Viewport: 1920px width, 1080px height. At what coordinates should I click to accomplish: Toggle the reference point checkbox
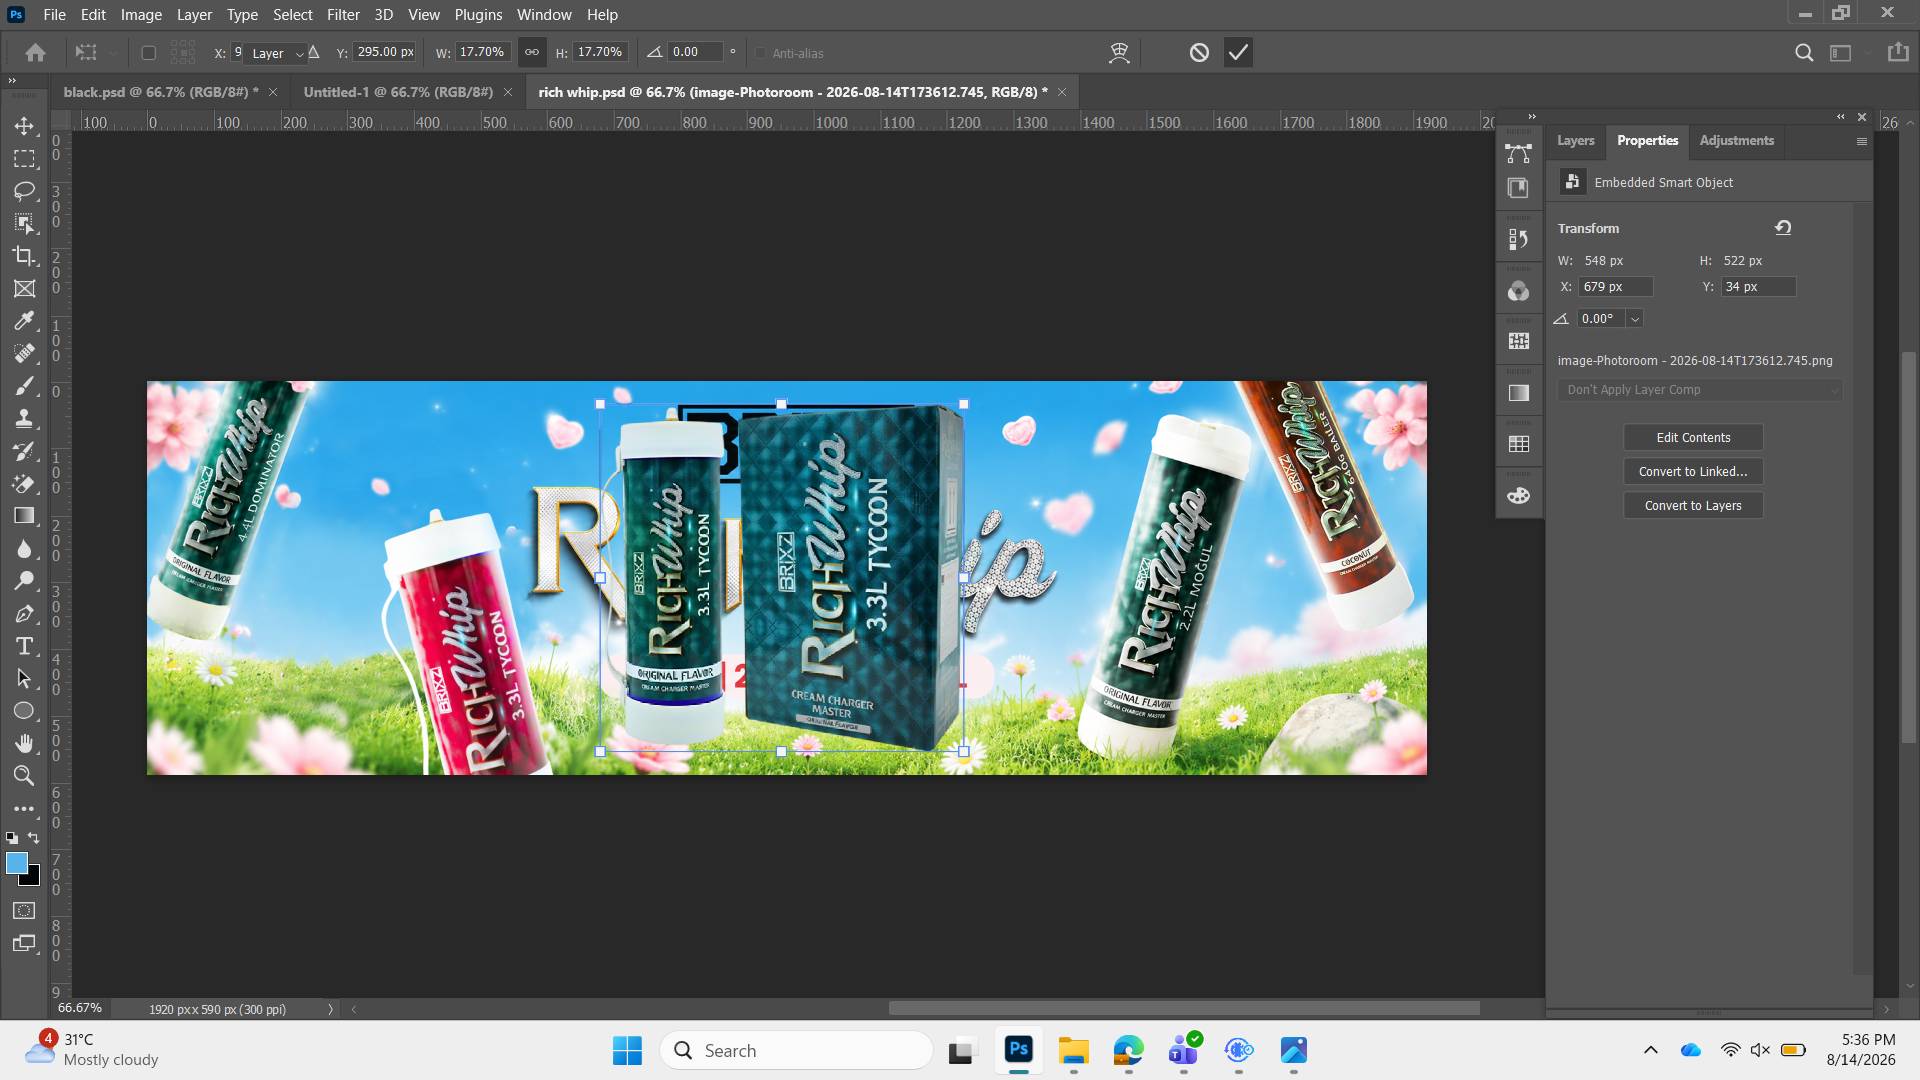(x=148, y=53)
